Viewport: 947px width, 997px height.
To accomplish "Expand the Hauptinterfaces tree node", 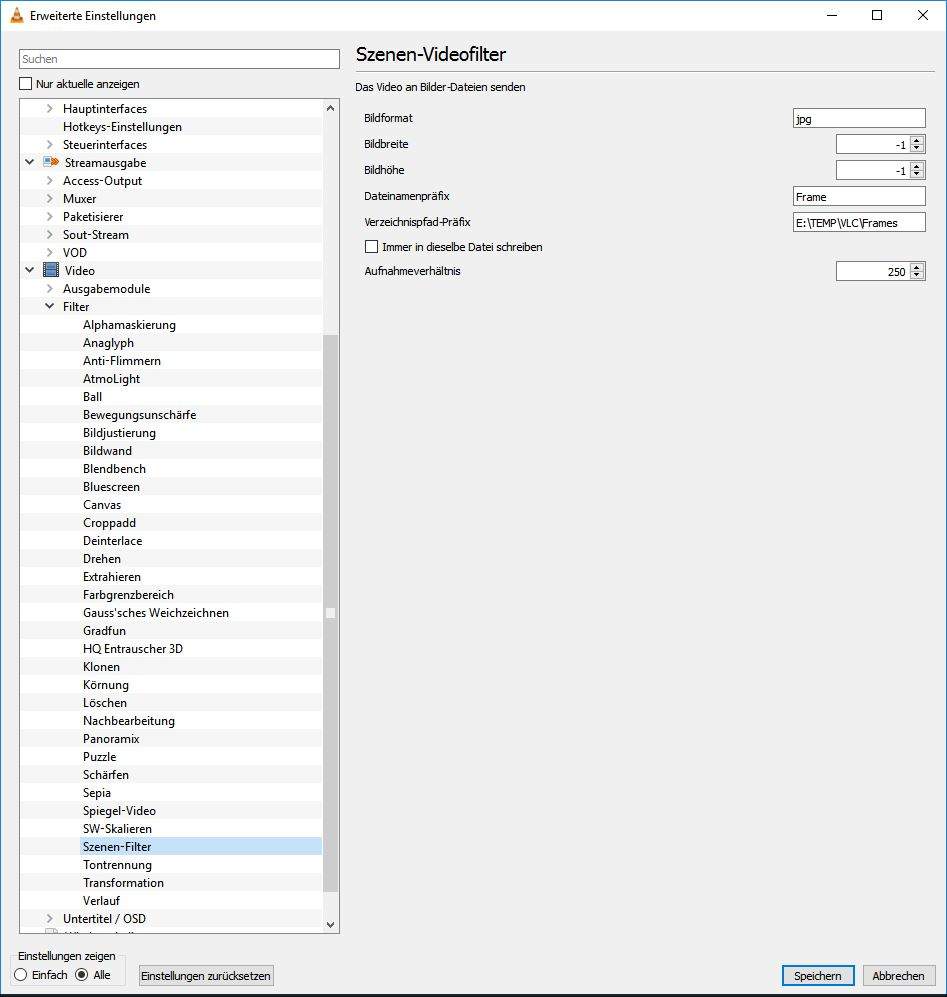I will 49,108.
